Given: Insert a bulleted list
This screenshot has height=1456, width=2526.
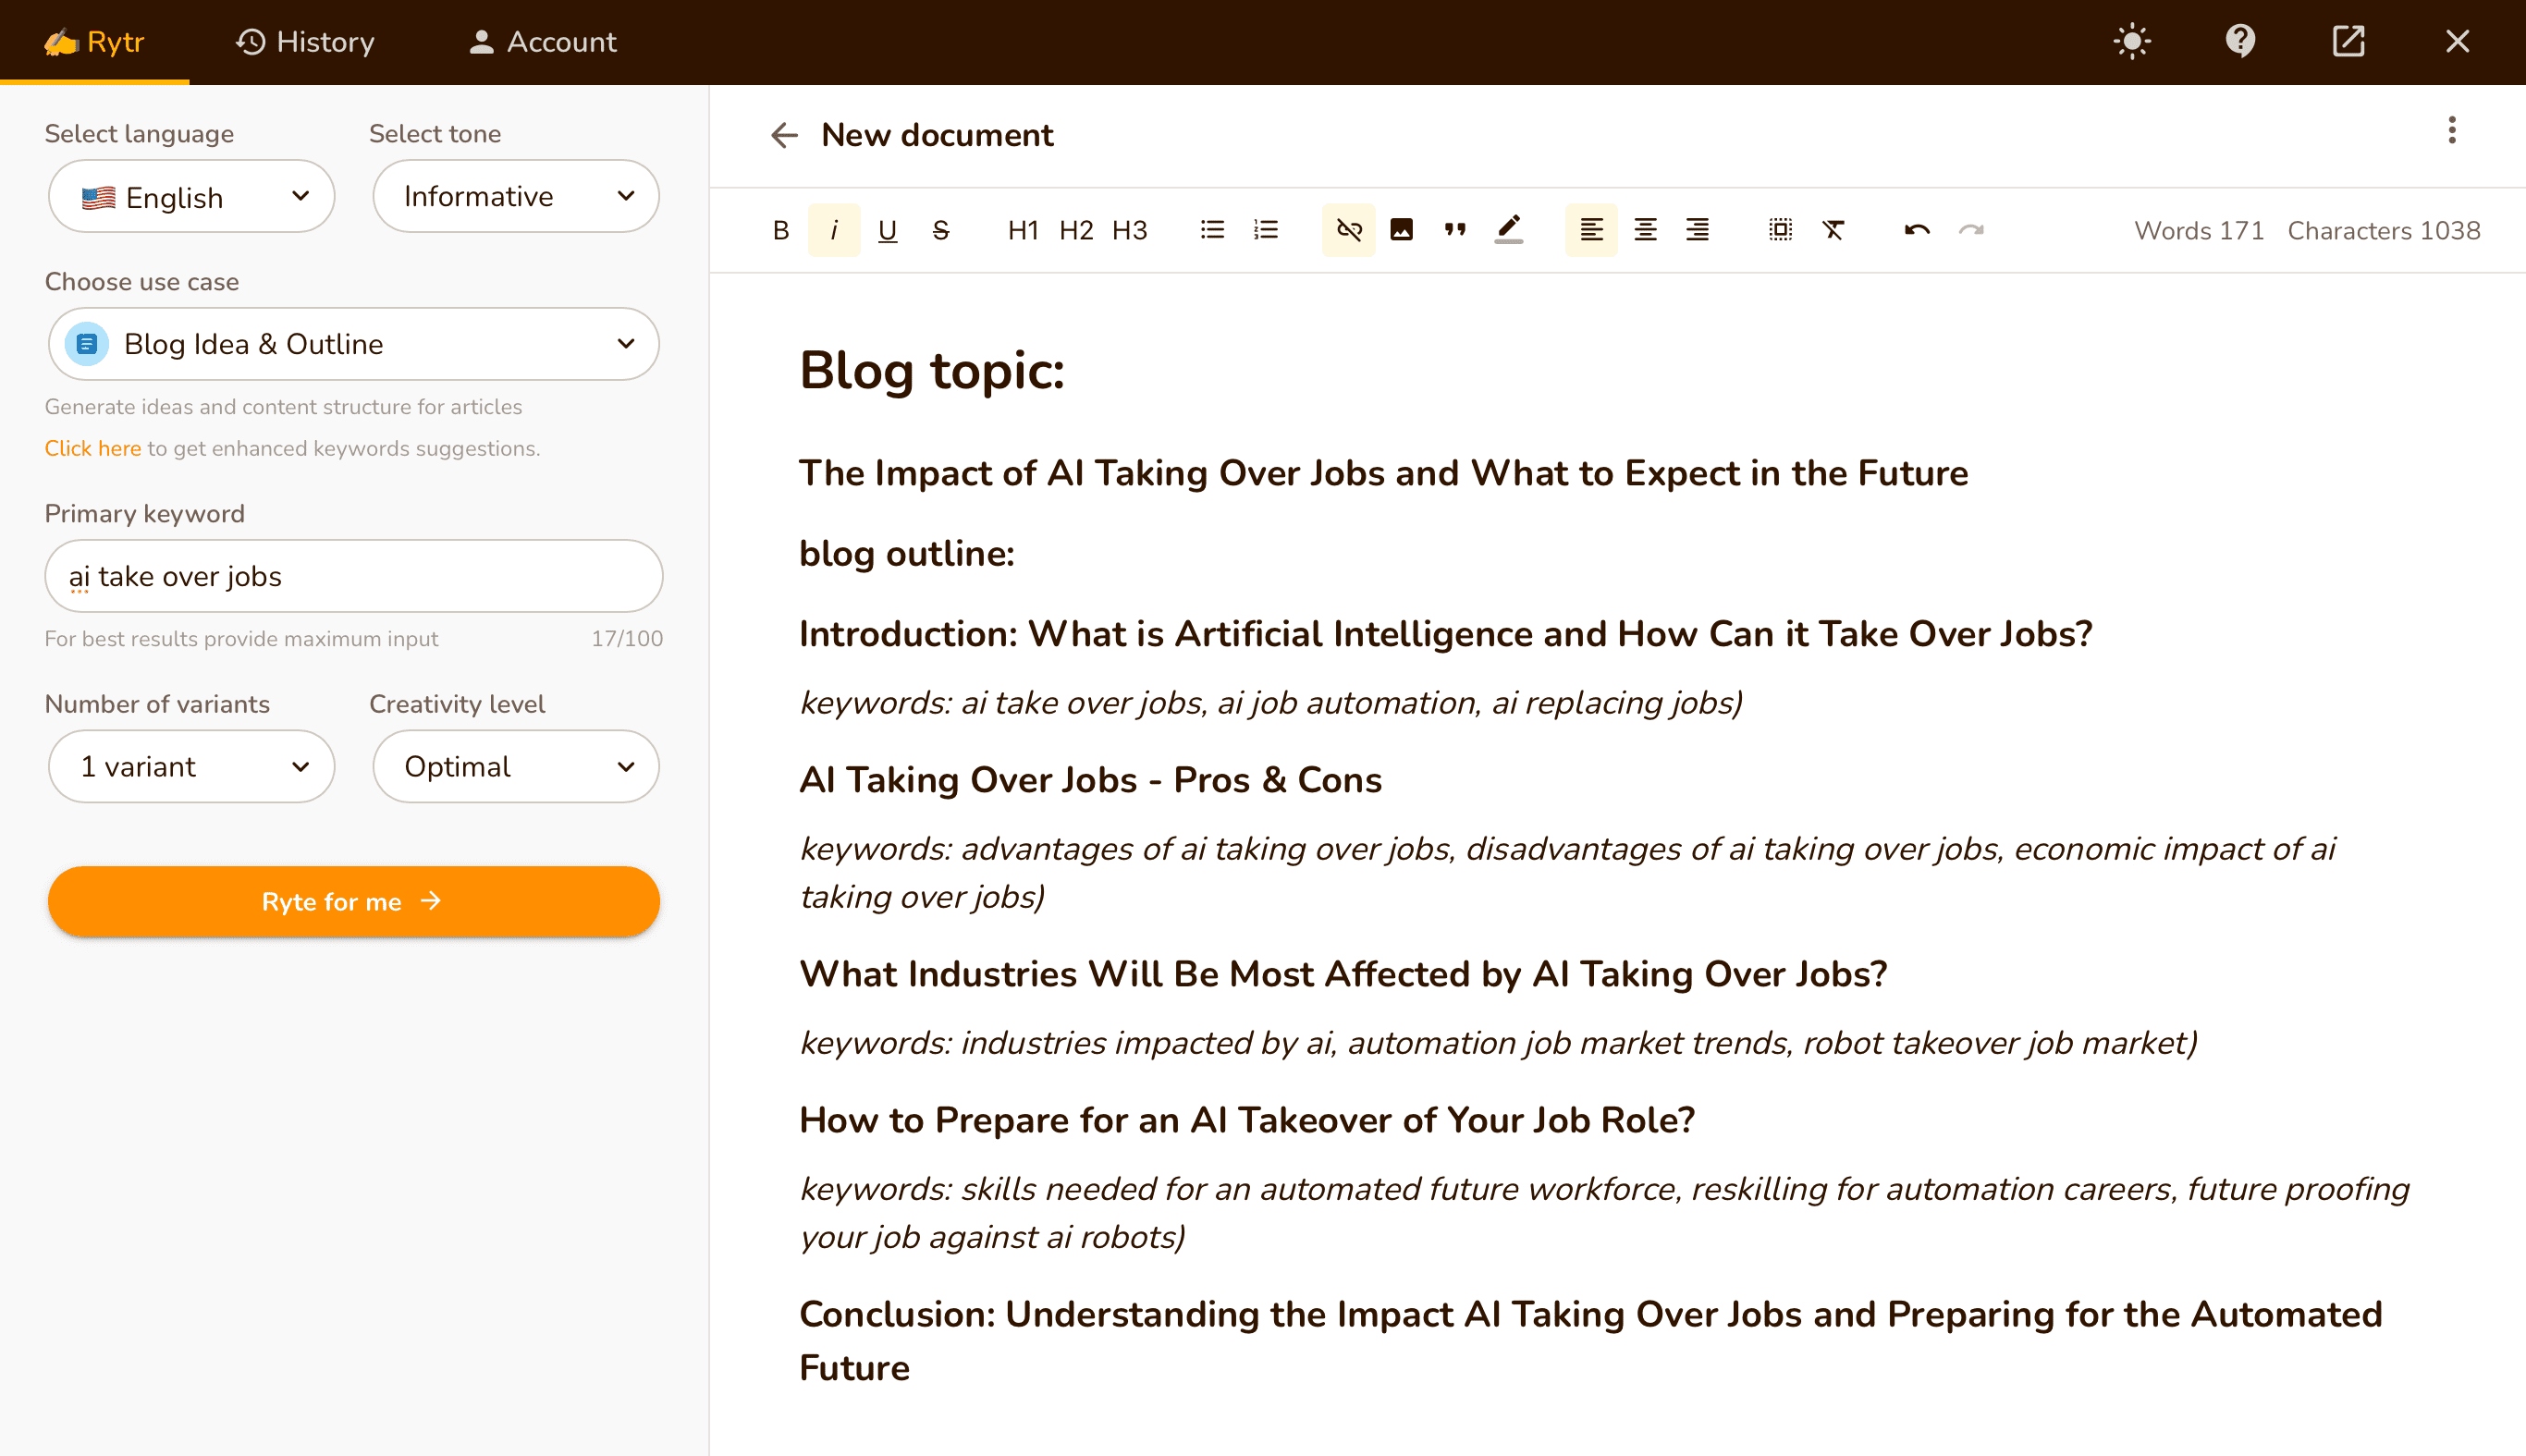Looking at the screenshot, I should [1212, 230].
